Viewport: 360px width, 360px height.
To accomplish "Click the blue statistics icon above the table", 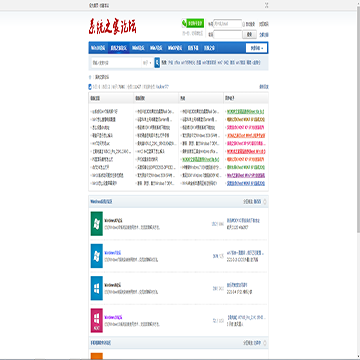I will (90, 87).
